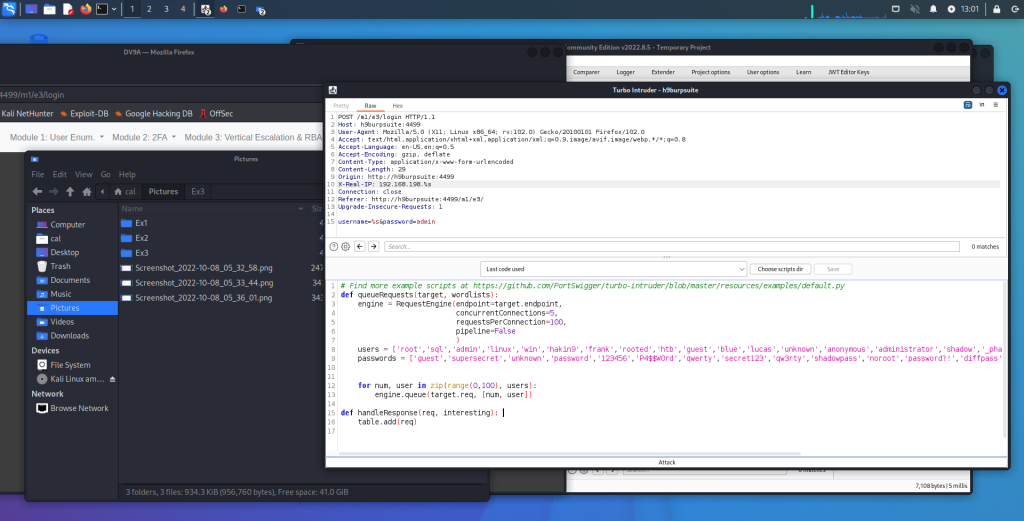Go to previous search match arrow
The image size is (1024, 521).
coord(360,247)
